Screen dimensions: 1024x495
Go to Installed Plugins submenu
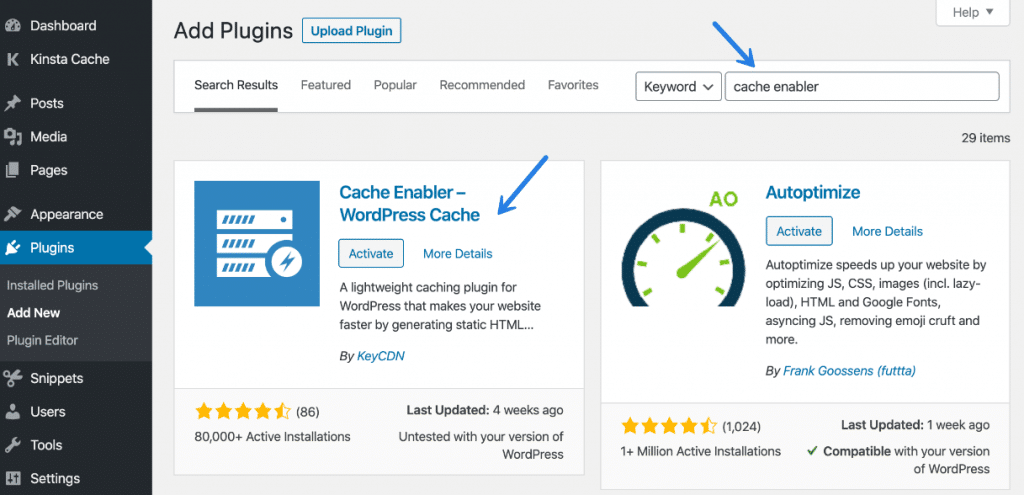pos(52,285)
